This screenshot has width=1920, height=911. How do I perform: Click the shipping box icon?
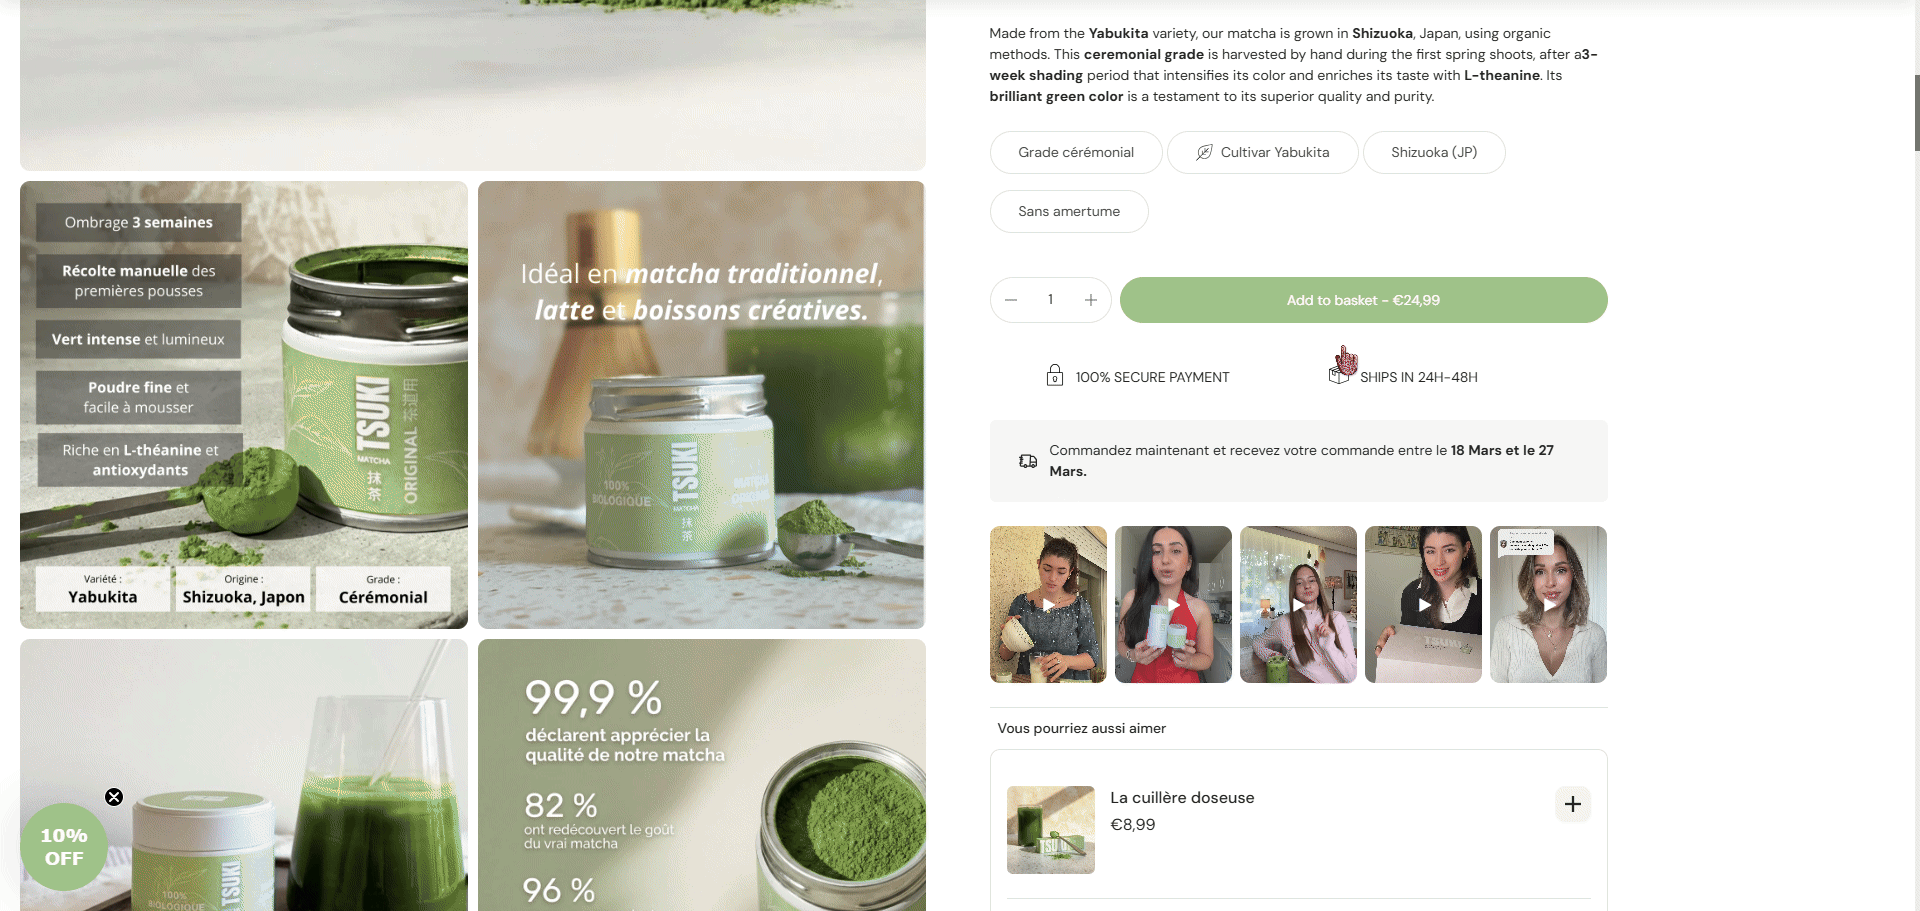pos(1338,375)
